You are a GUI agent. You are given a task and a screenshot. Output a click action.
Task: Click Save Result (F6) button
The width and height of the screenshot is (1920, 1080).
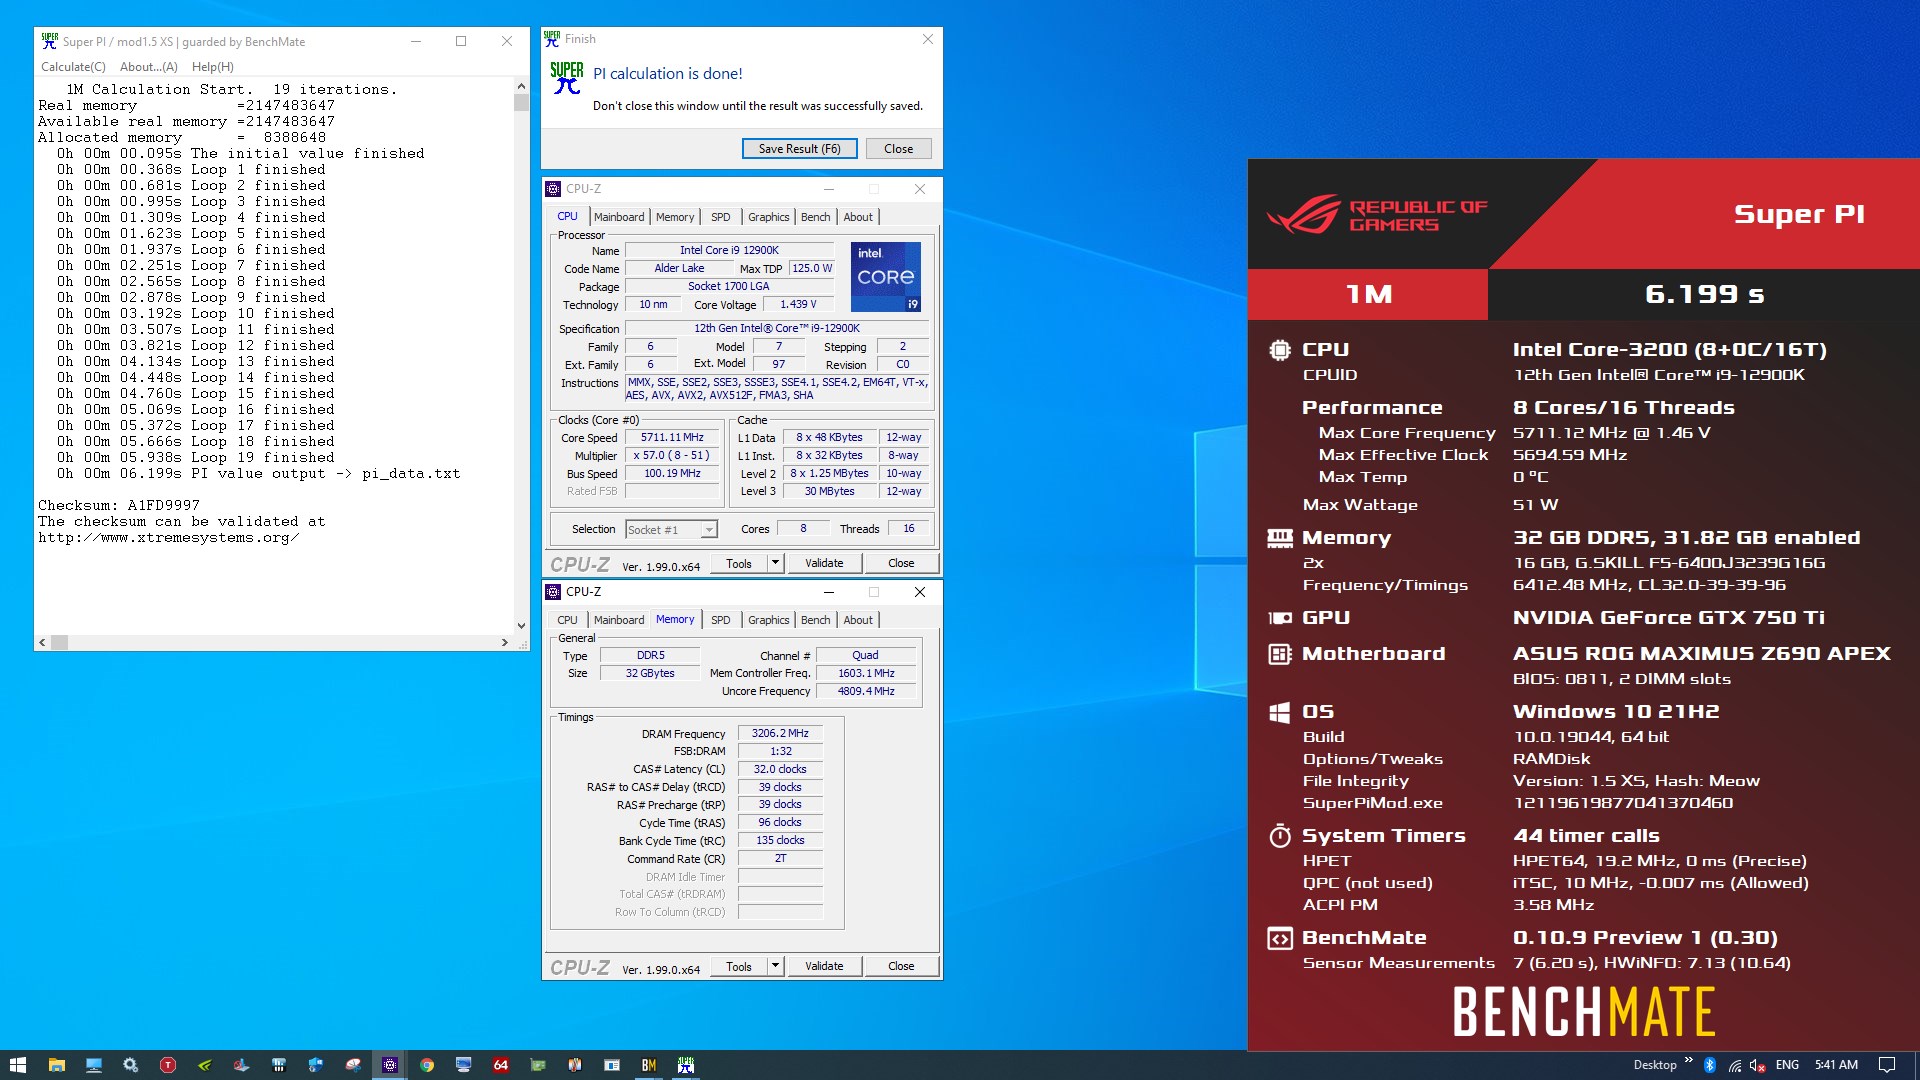tap(799, 149)
